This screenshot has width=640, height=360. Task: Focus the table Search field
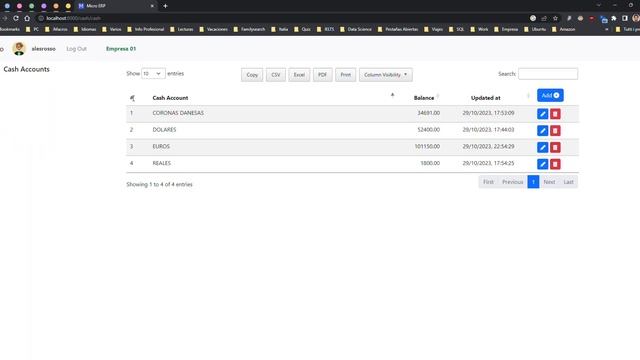[x=548, y=74]
